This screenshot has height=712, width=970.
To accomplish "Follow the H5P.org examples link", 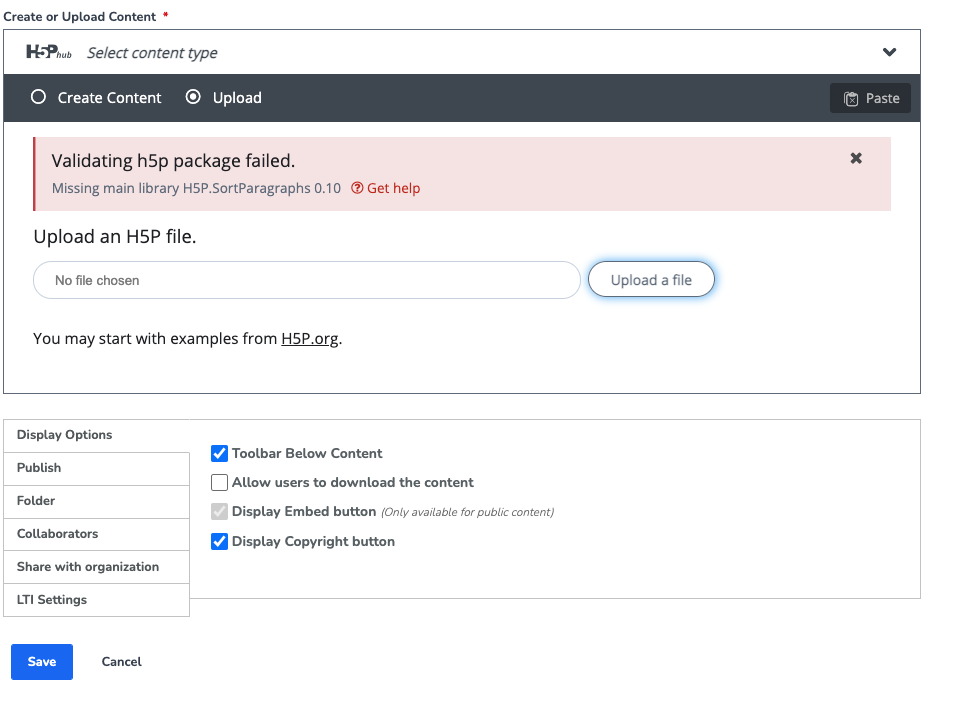I will [x=309, y=339].
